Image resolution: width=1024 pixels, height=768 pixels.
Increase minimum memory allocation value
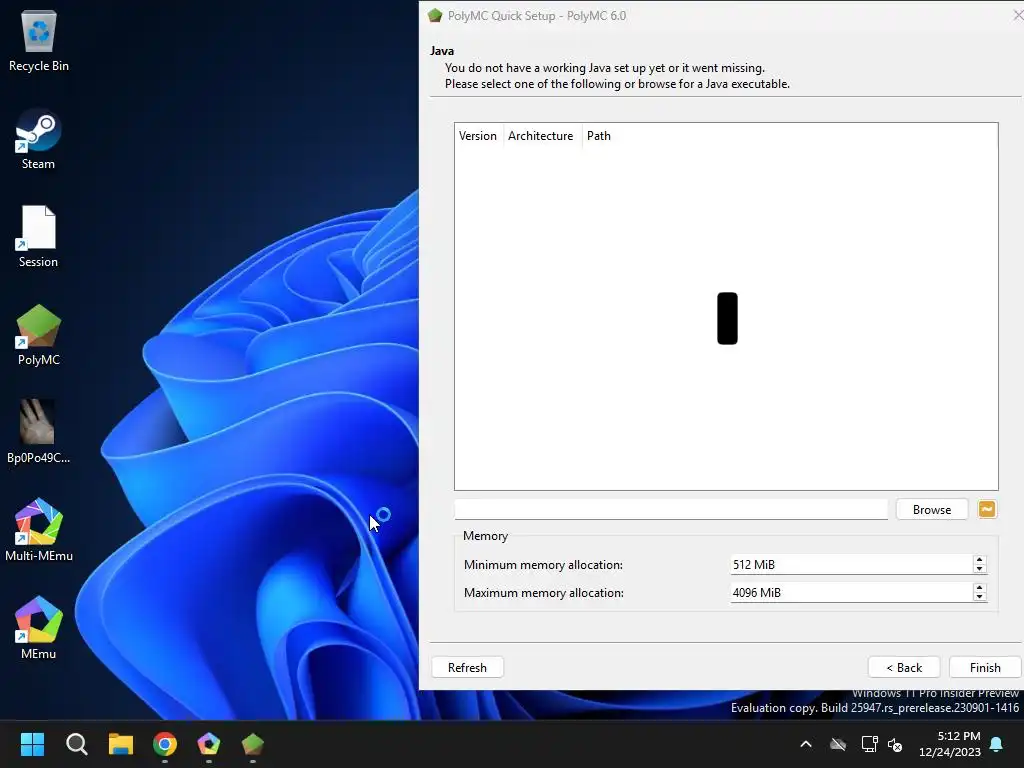(x=979, y=560)
